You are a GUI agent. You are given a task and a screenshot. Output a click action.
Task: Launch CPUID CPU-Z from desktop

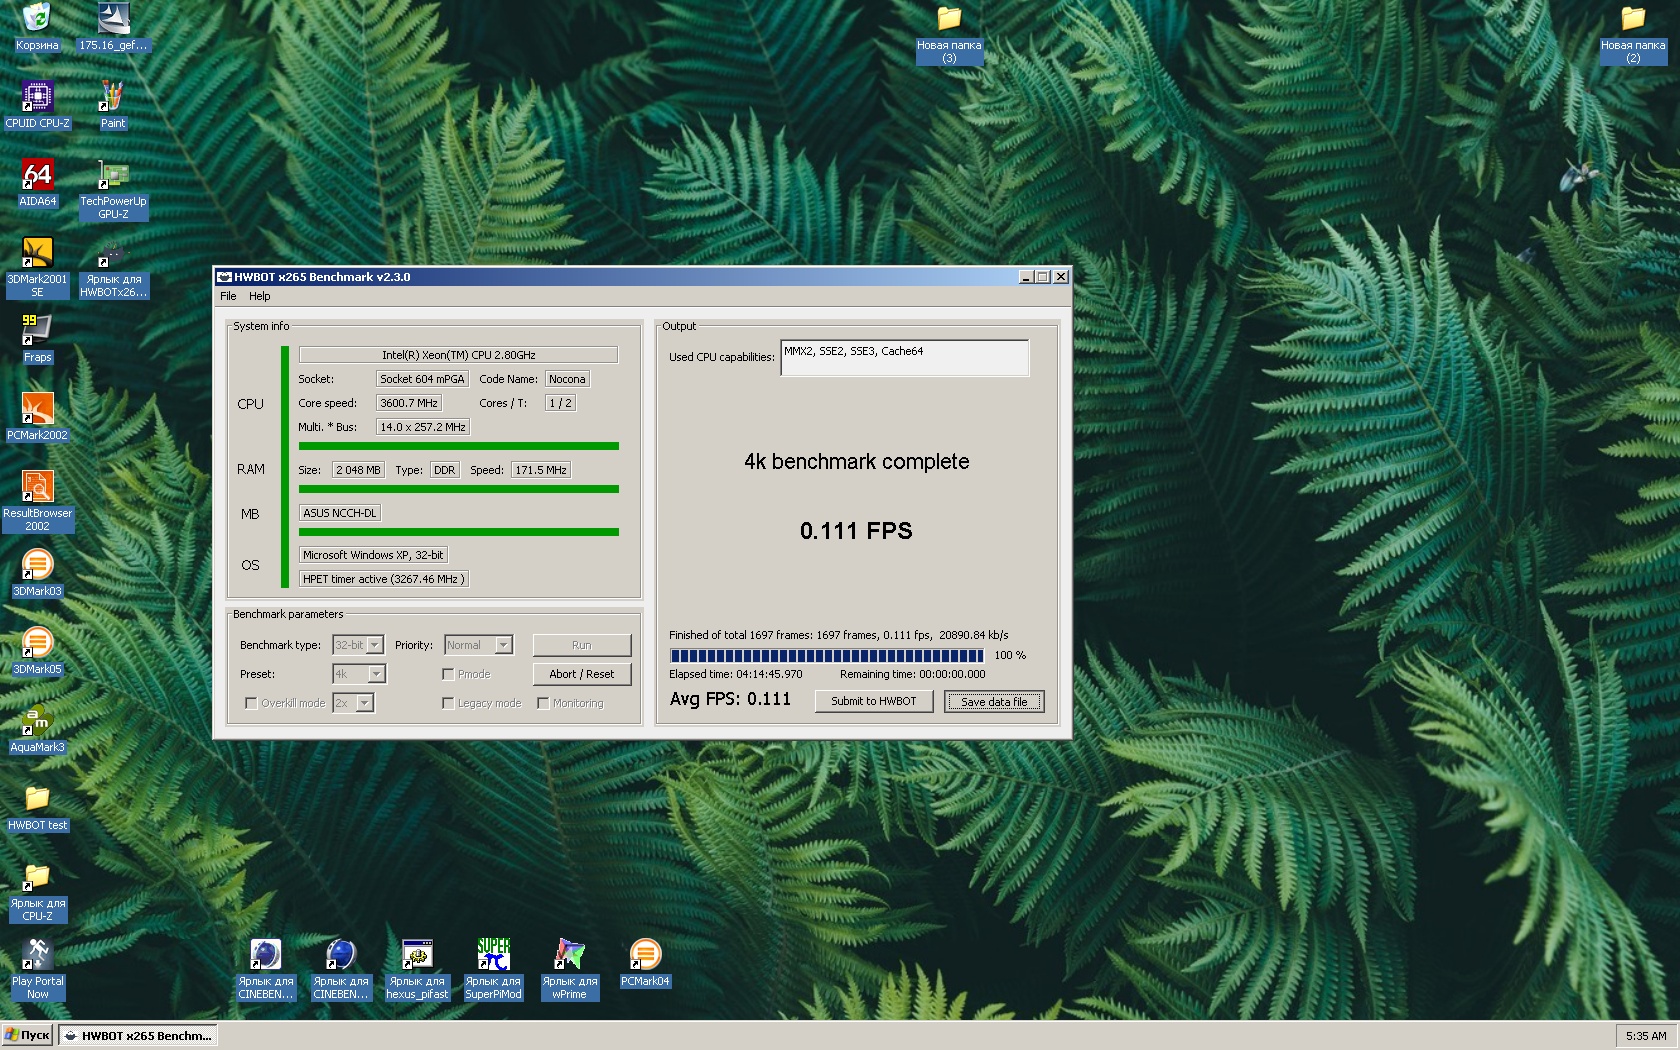click(x=37, y=105)
